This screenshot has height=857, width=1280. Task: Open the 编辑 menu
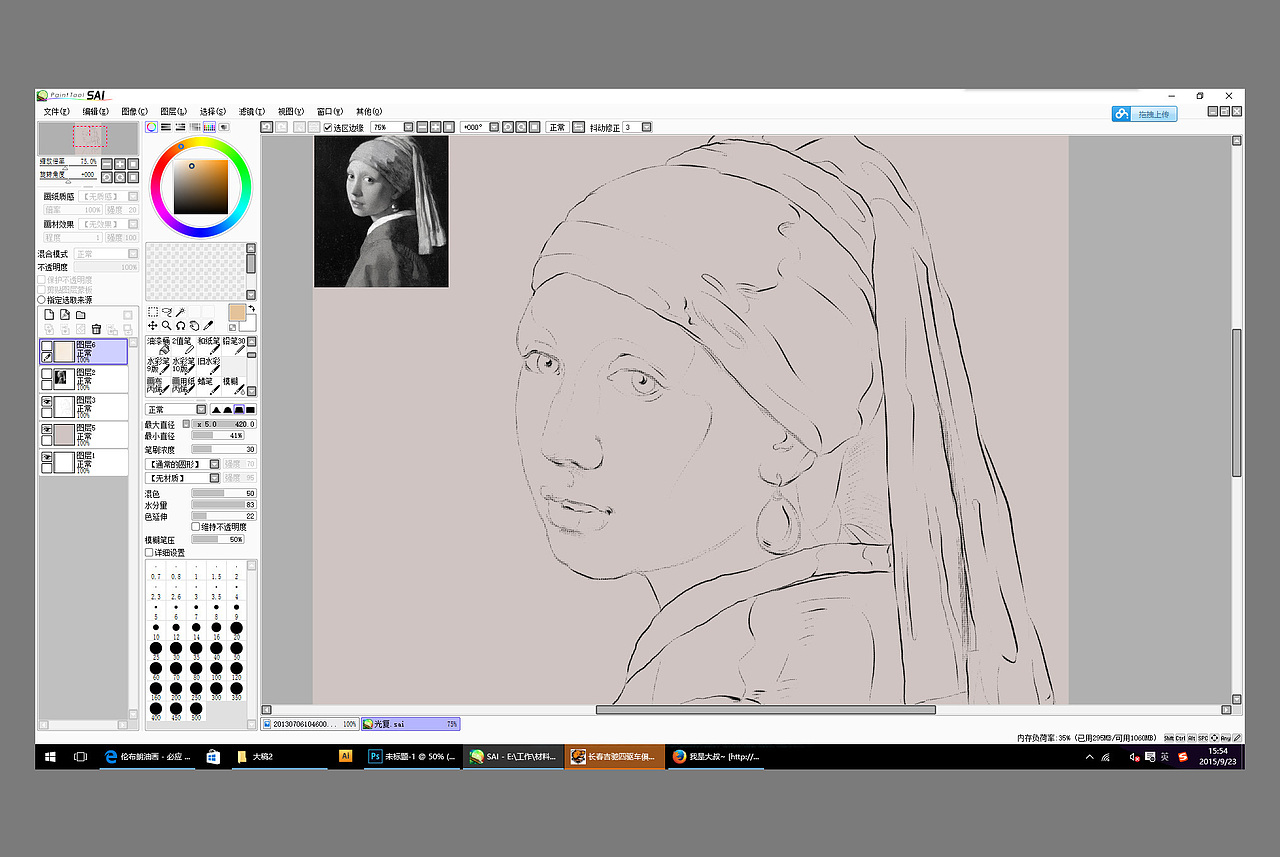(x=95, y=111)
